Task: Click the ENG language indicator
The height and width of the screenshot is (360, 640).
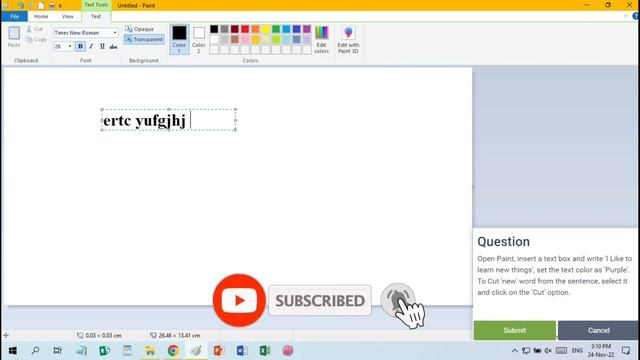Action: point(577,351)
